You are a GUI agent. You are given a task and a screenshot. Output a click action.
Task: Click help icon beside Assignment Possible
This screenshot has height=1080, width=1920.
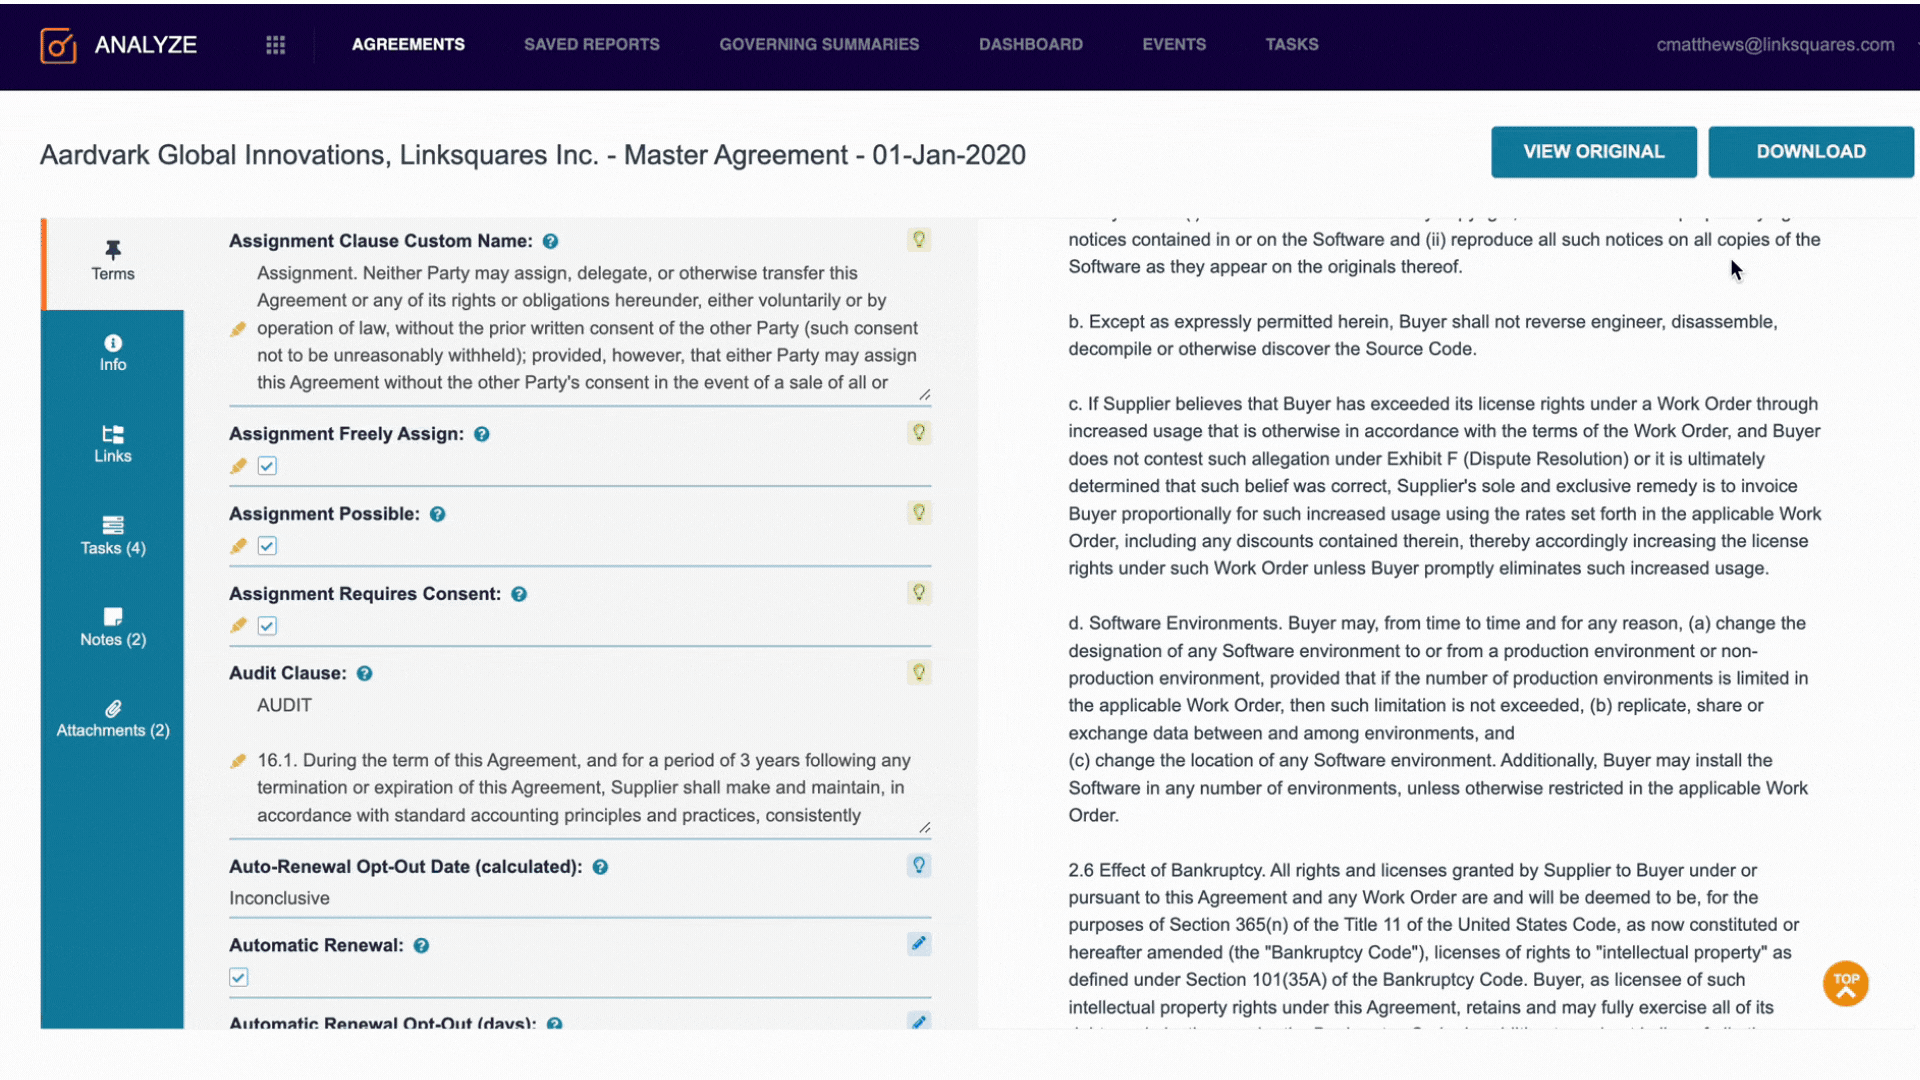438,514
